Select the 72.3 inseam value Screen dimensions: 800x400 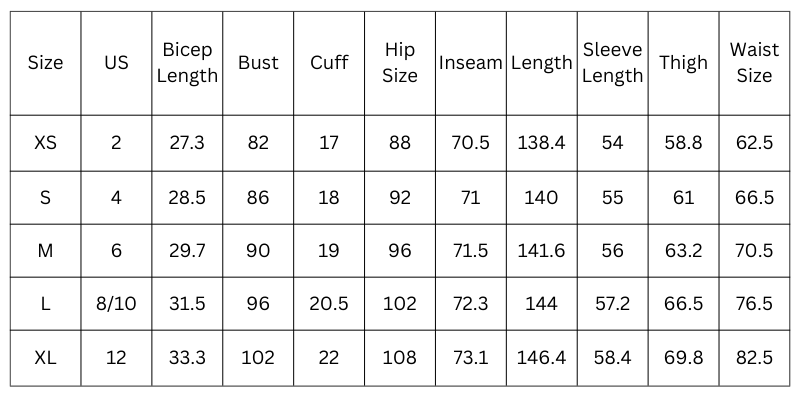[x=470, y=304]
